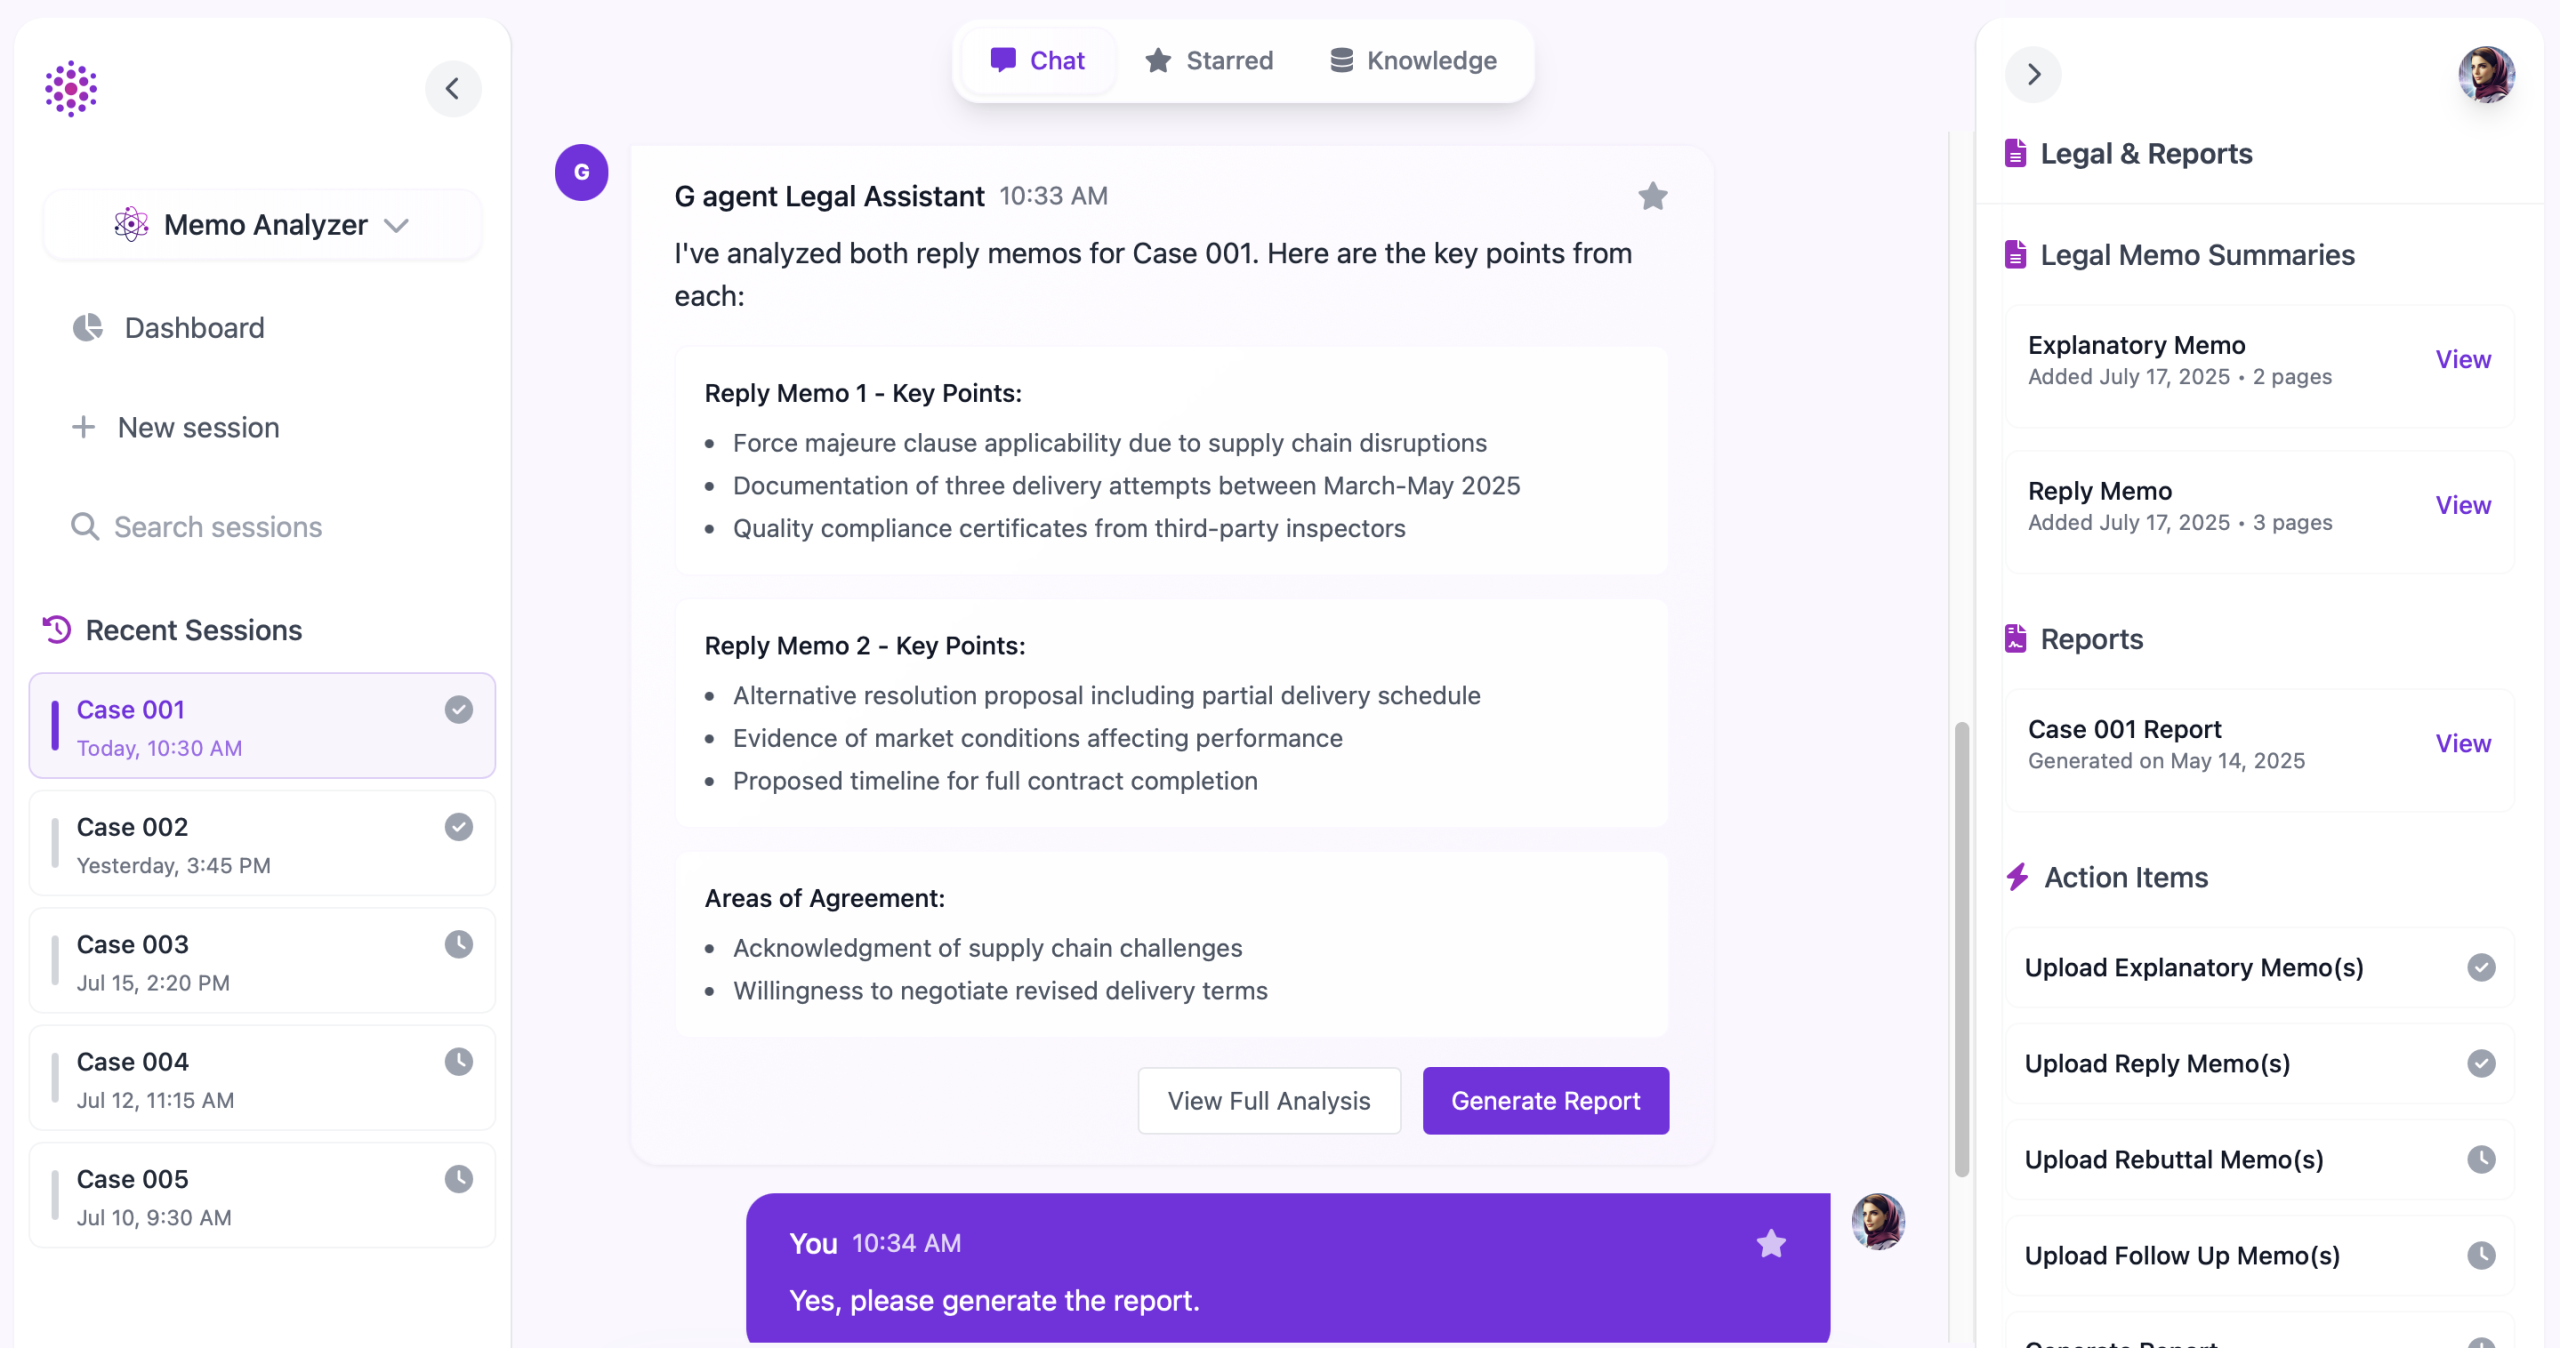Click the View Full Analysis button

point(1268,1101)
